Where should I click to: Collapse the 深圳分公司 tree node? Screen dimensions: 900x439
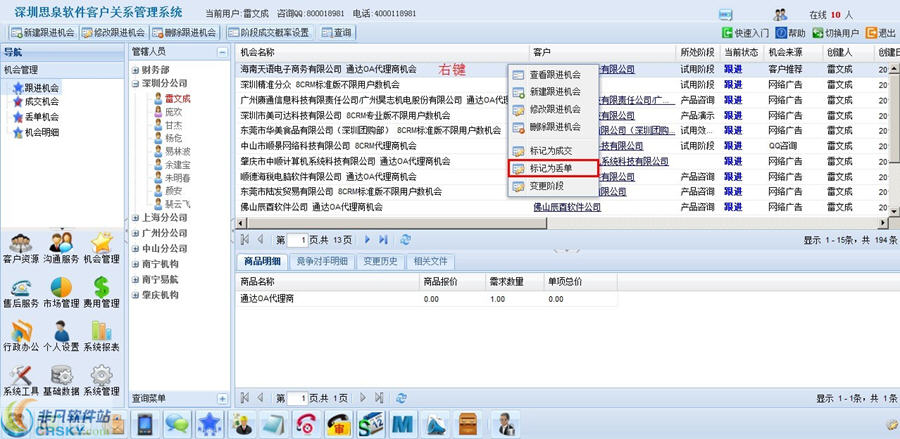135,83
